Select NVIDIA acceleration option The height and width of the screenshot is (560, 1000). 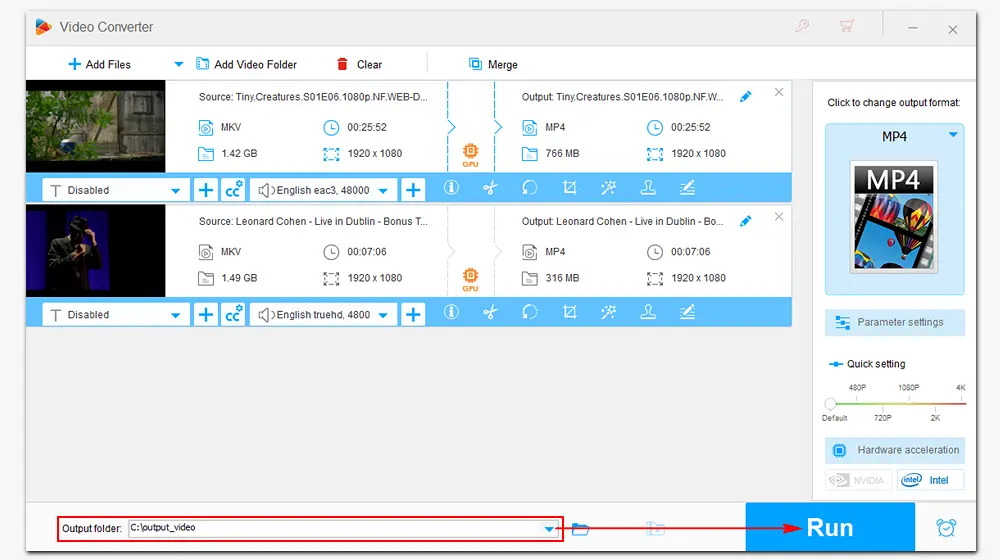click(858, 480)
